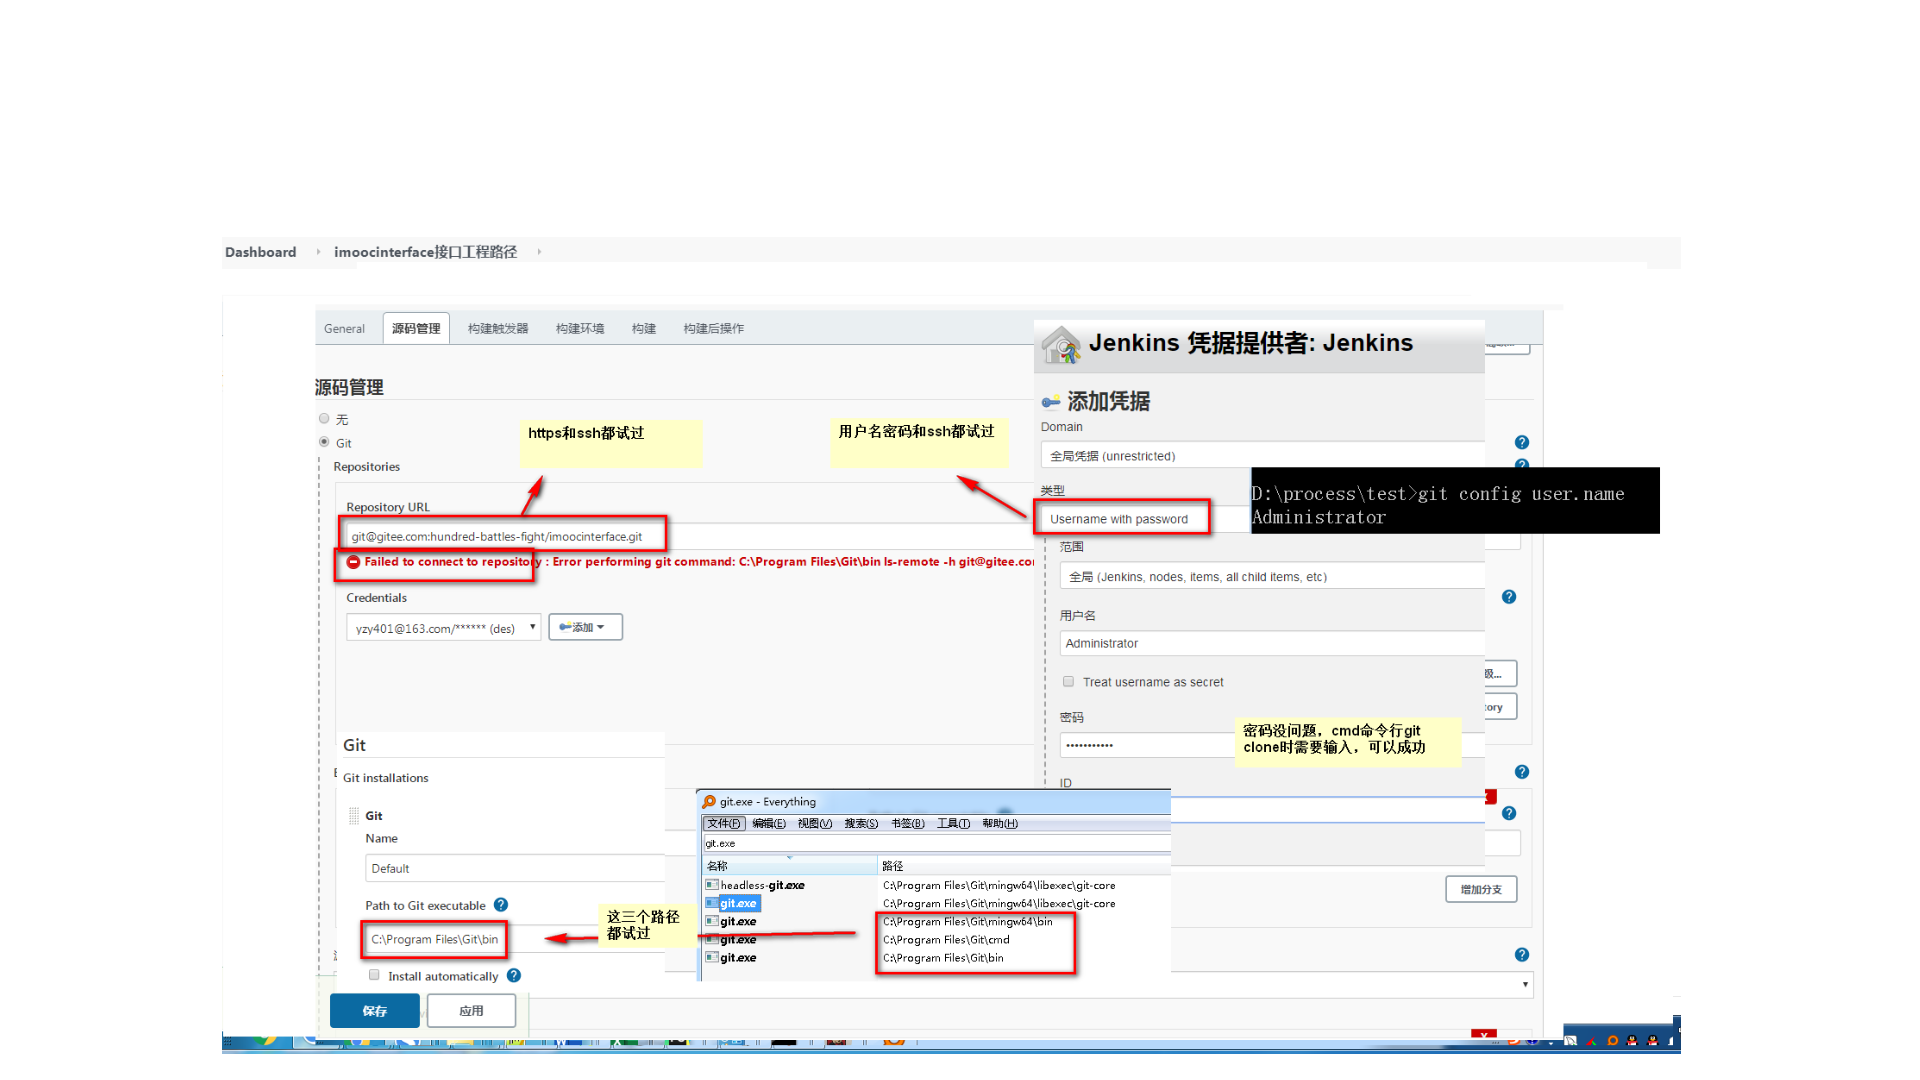Click highlighted git.exe file icon in results
The width and height of the screenshot is (1920, 1080).
point(712,903)
